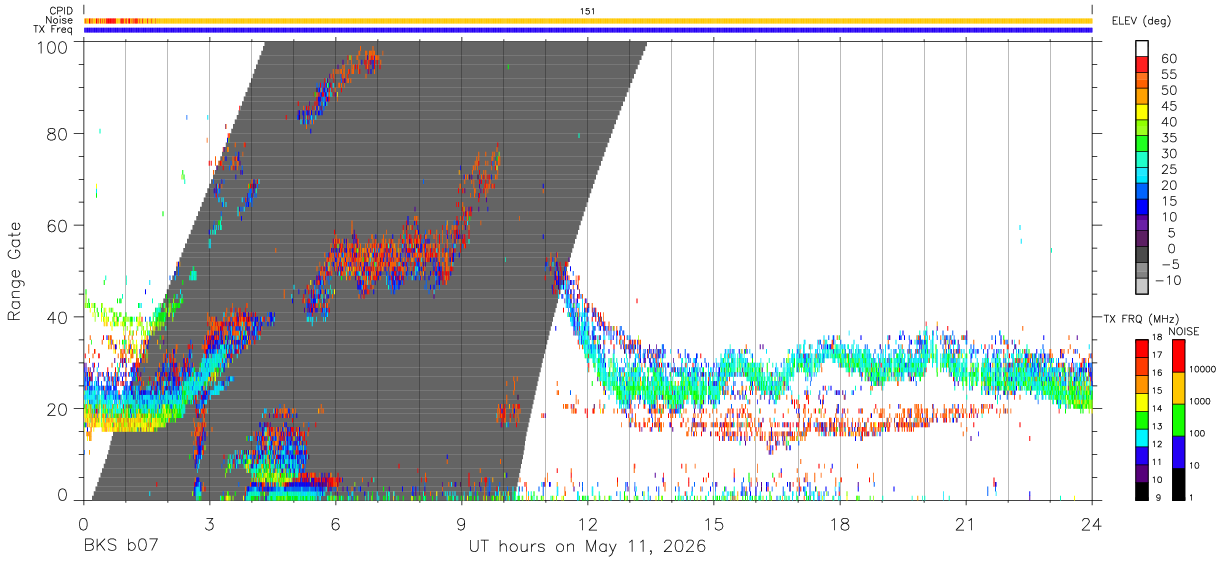1228x567 pixels.
Task: Click NOISE legend label 10000
Action: pyautogui.click(x=1201, y=369)
